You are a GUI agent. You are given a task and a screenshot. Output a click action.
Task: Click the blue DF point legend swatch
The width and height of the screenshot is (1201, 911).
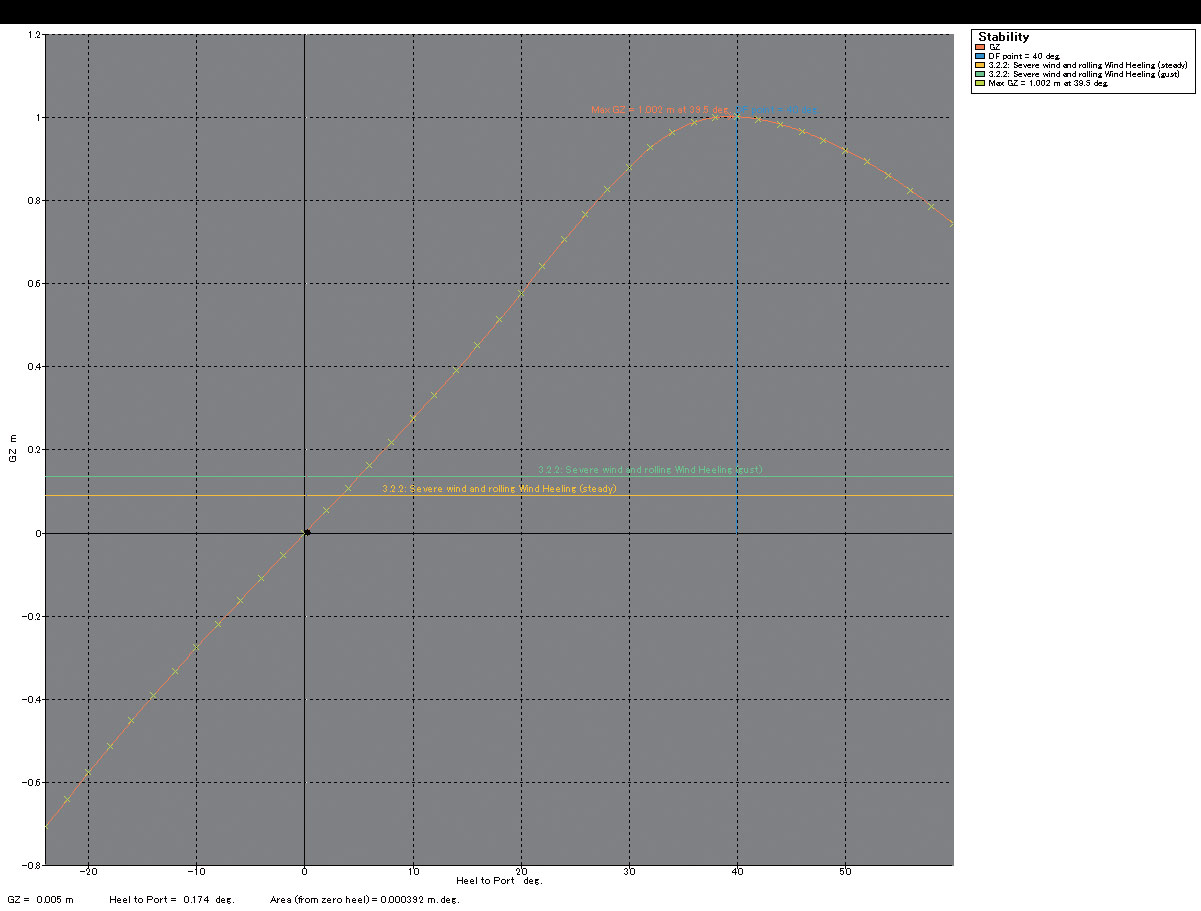tap(981, 56)
